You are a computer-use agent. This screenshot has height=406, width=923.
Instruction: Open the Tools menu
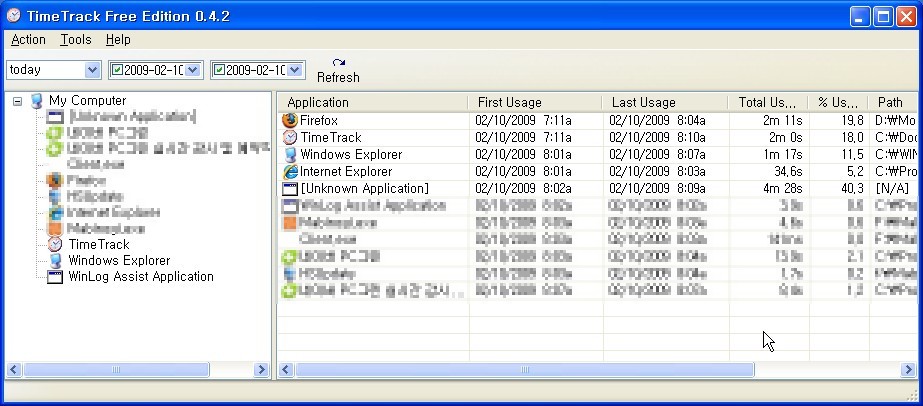pyautogui.click(x=76, y=40)
